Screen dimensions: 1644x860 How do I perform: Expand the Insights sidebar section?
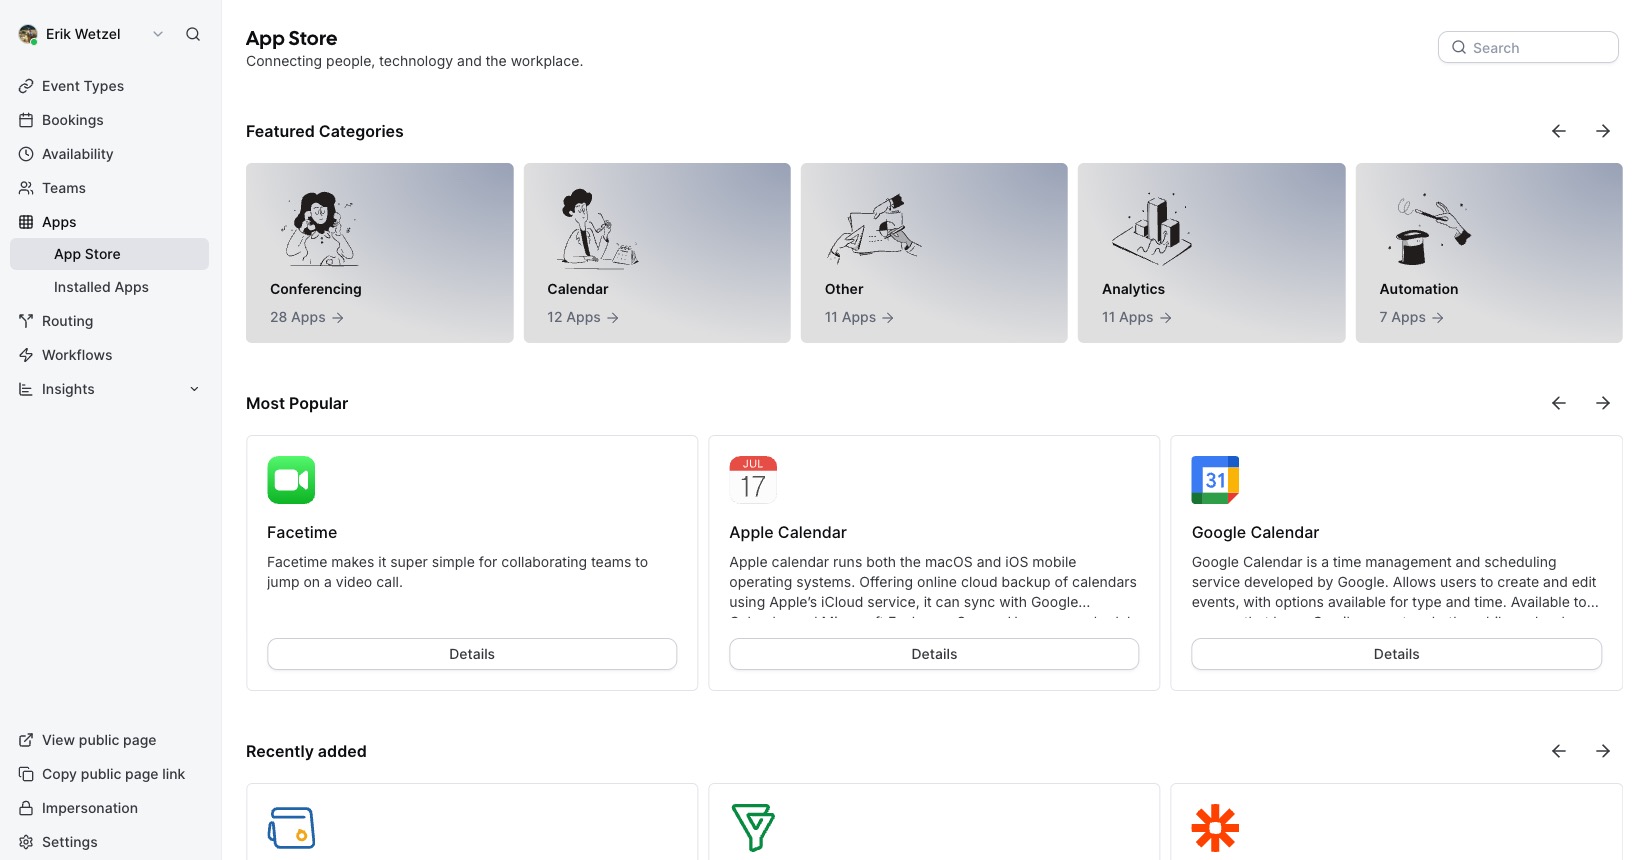(194, 389)
